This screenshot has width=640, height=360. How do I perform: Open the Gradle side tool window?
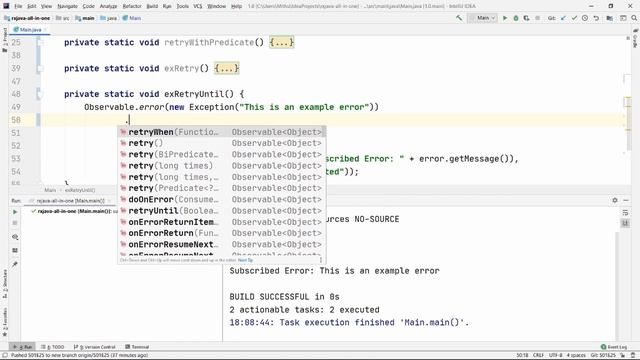click(635, 39)
